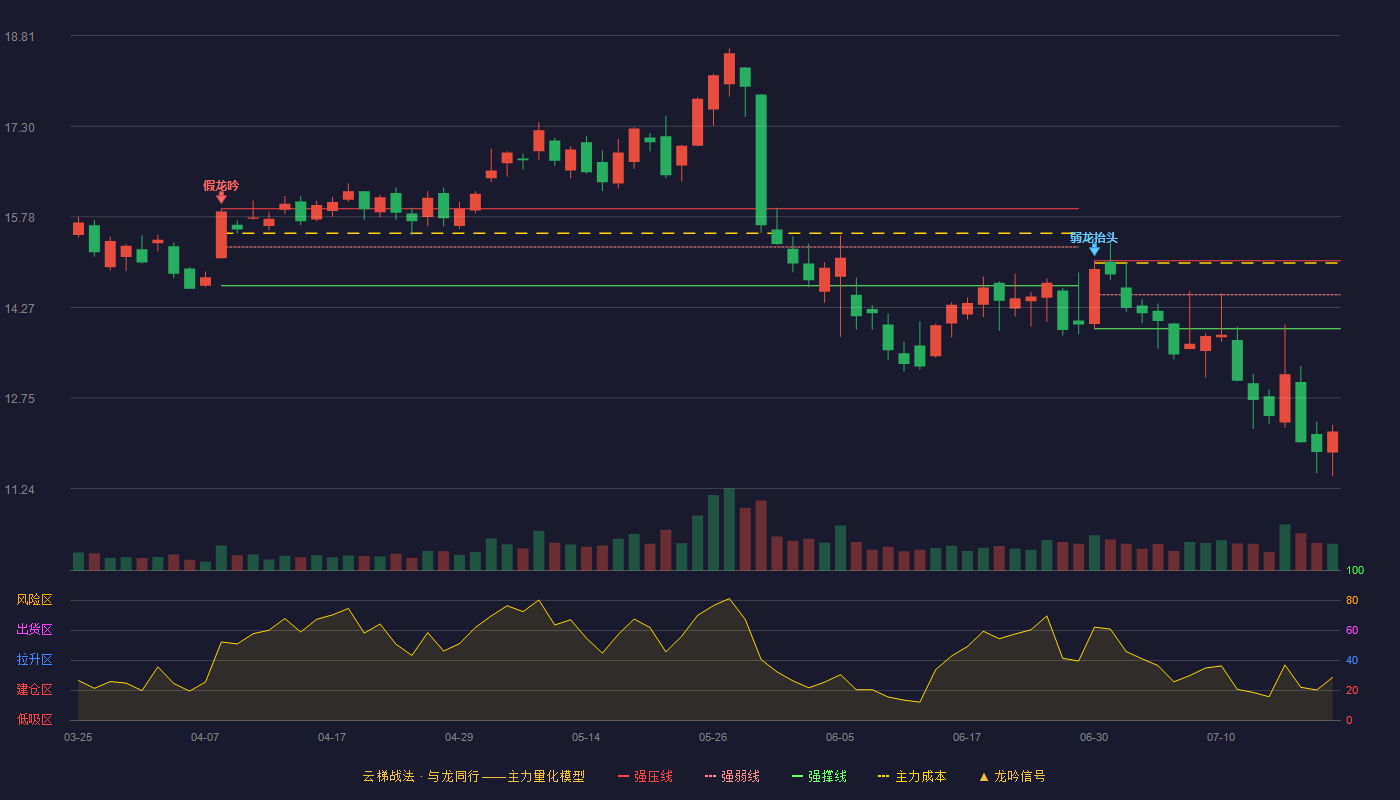Click the magenta 60 indicator scale label
Image resolution: width=1400 pixels, height=800 pixels.
pyautogui.click(x=1352, y=630)
